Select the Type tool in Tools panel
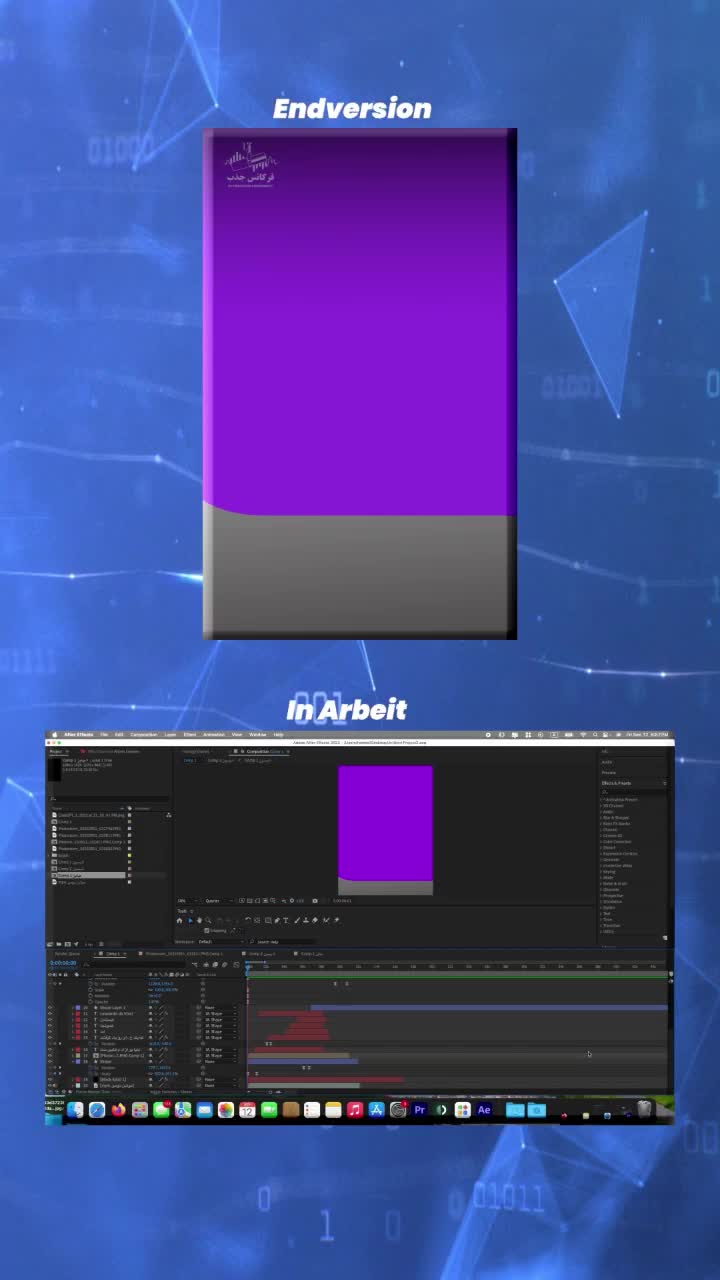Image resolution: width=720 pixels, height=1280 pixels. click(x=285, y=920)
